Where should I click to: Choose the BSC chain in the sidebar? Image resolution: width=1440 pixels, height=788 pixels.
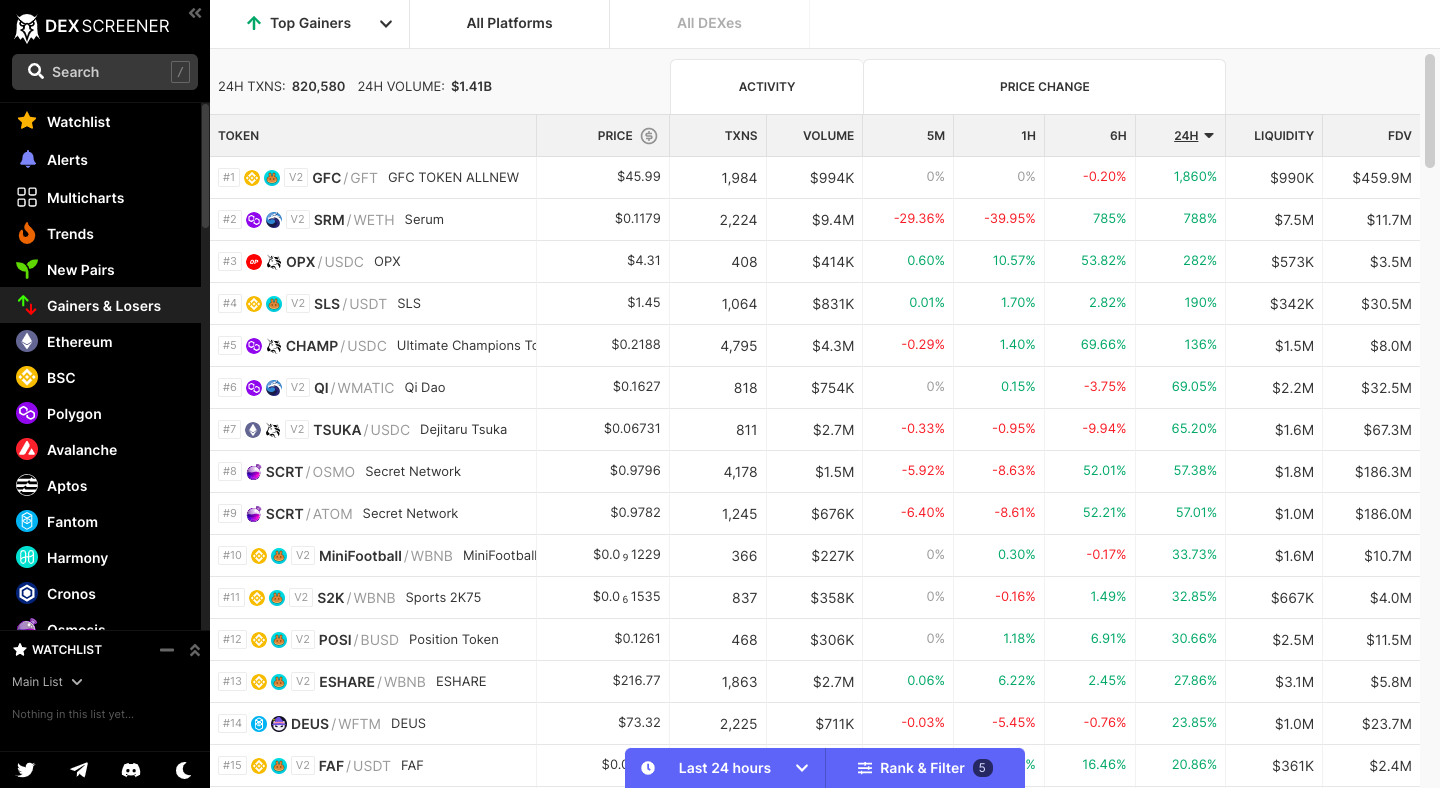click(x=100, y=378)
